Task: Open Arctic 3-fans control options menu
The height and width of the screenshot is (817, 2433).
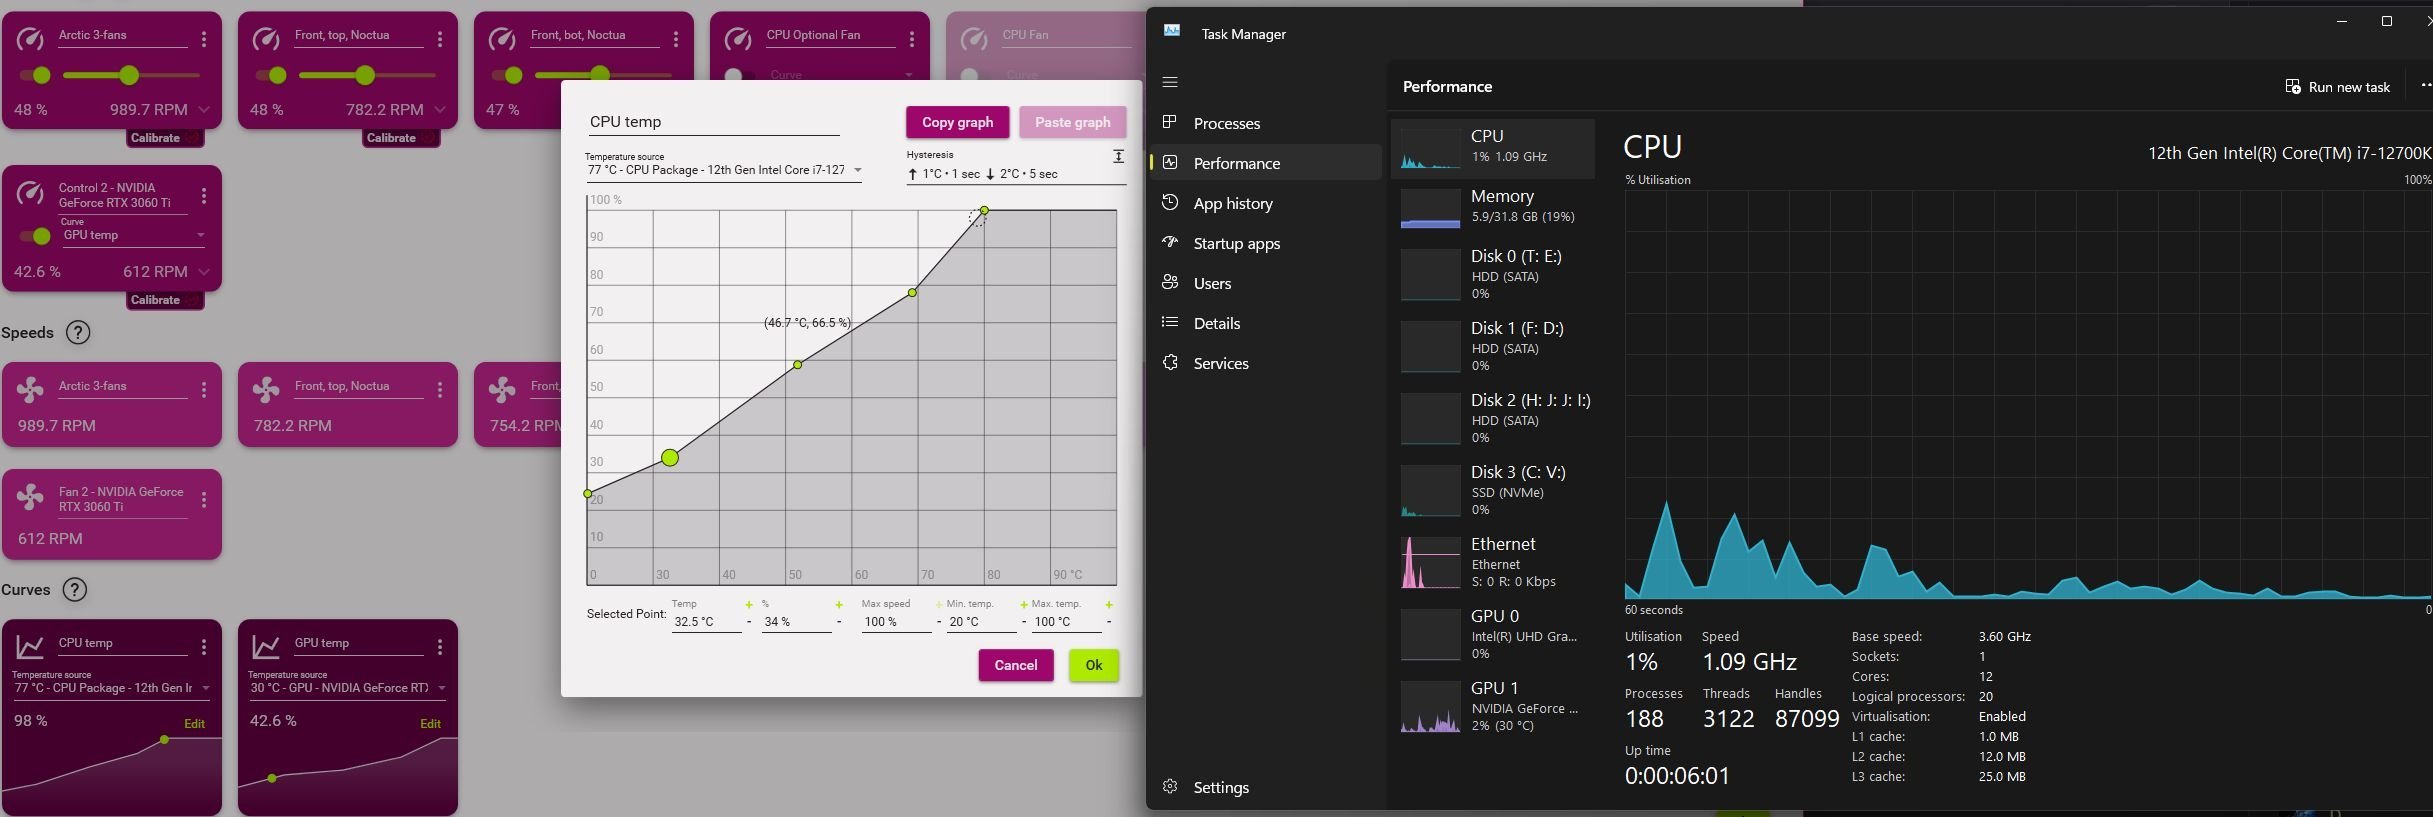Action: (204, 39)
